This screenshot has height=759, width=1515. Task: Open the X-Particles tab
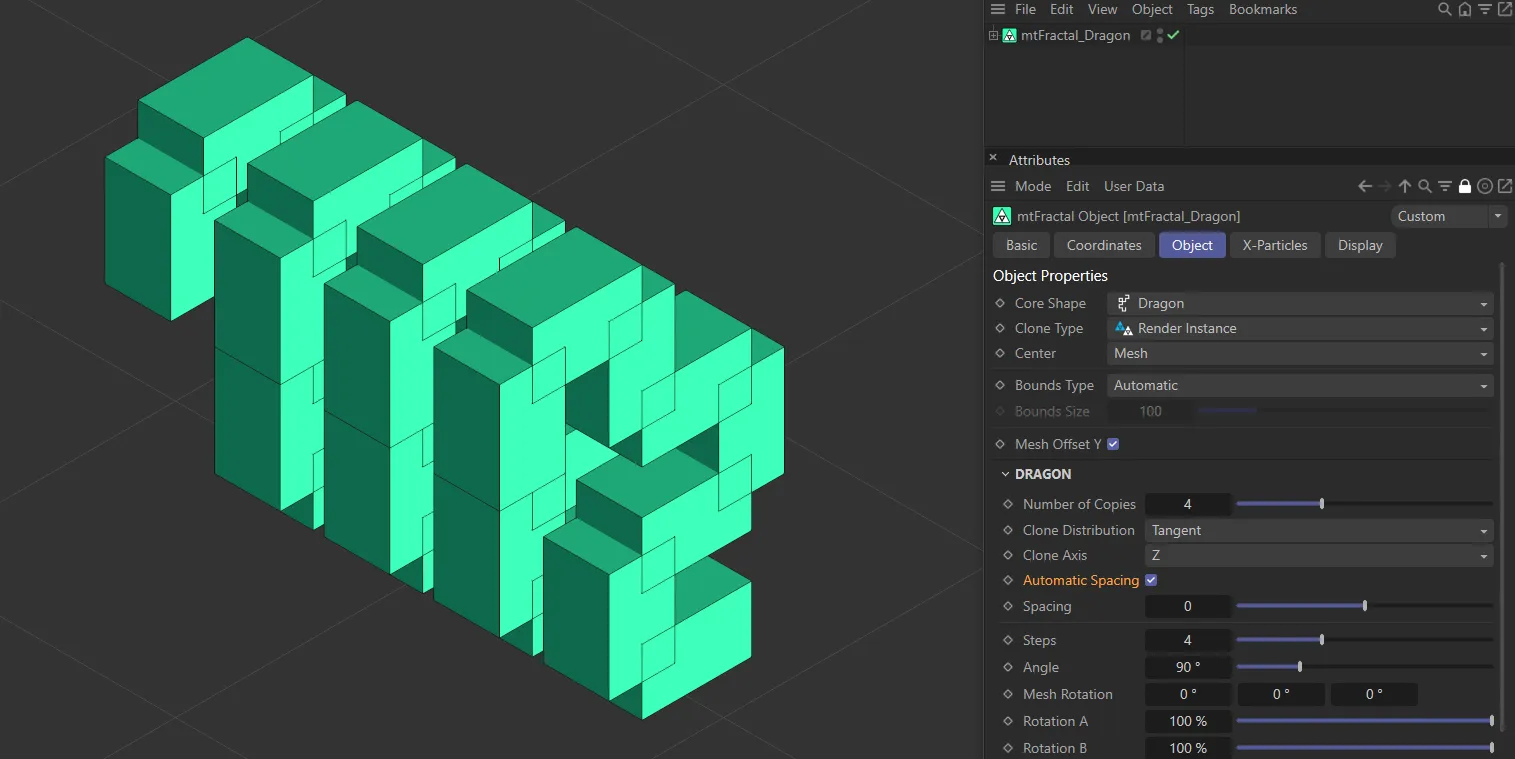tap(1275, 245)
